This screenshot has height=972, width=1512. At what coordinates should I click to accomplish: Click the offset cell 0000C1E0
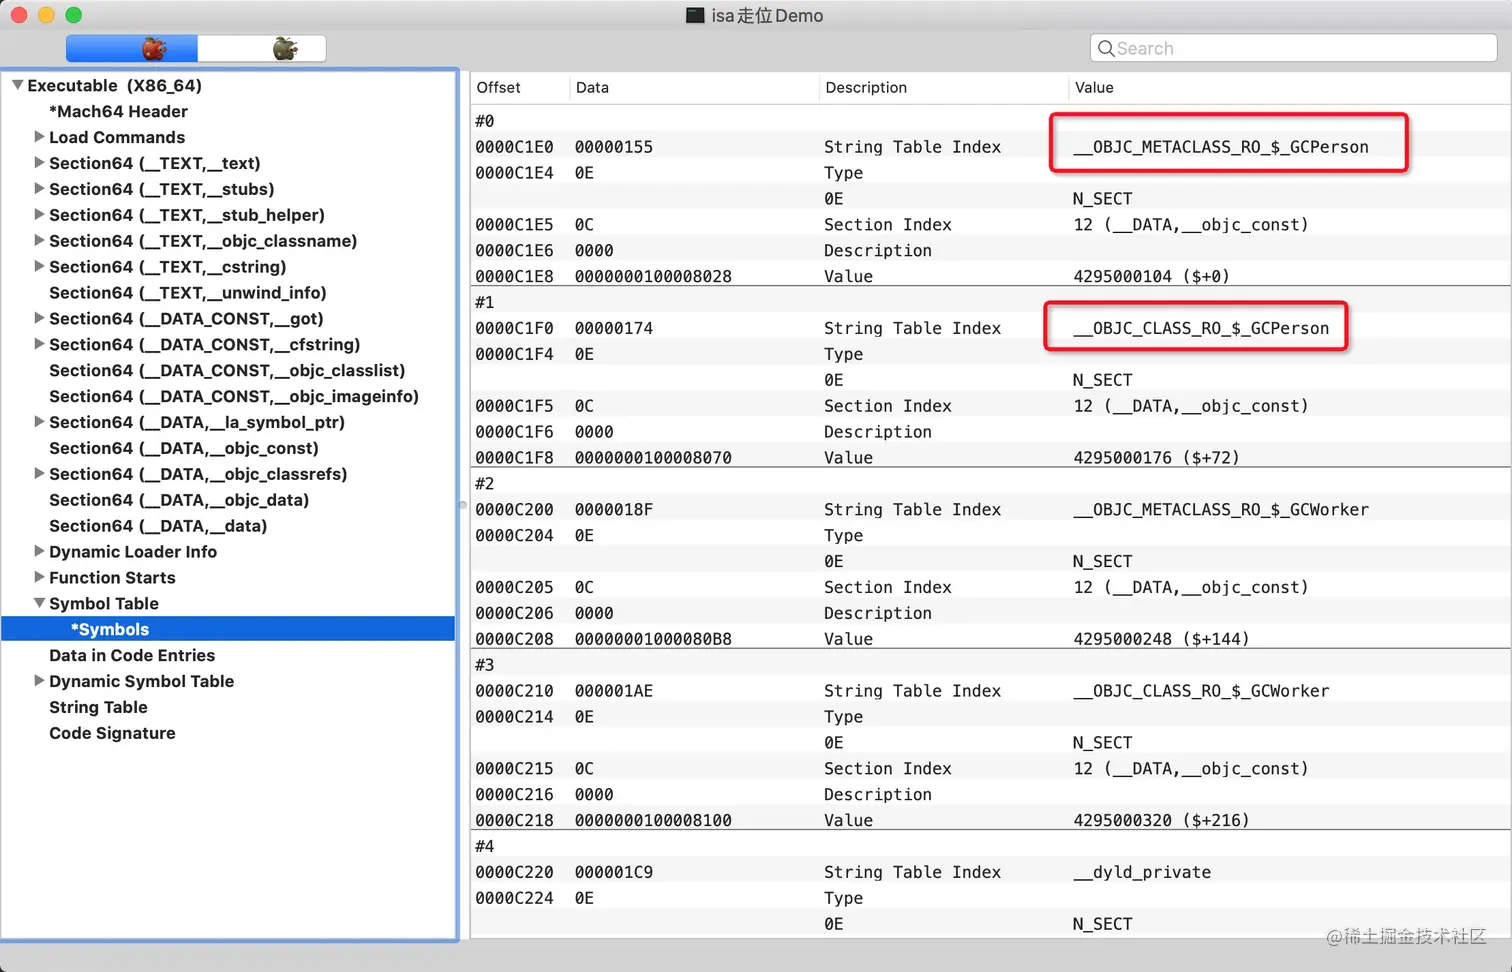514,147
